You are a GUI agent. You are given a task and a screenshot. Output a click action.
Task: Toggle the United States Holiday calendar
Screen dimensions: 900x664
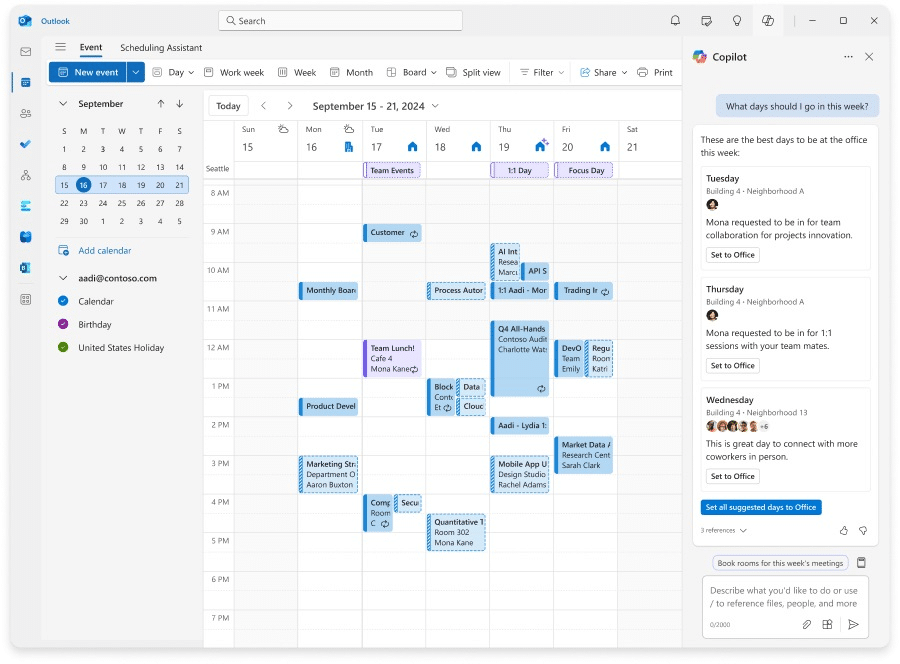[x=63, y=347]
